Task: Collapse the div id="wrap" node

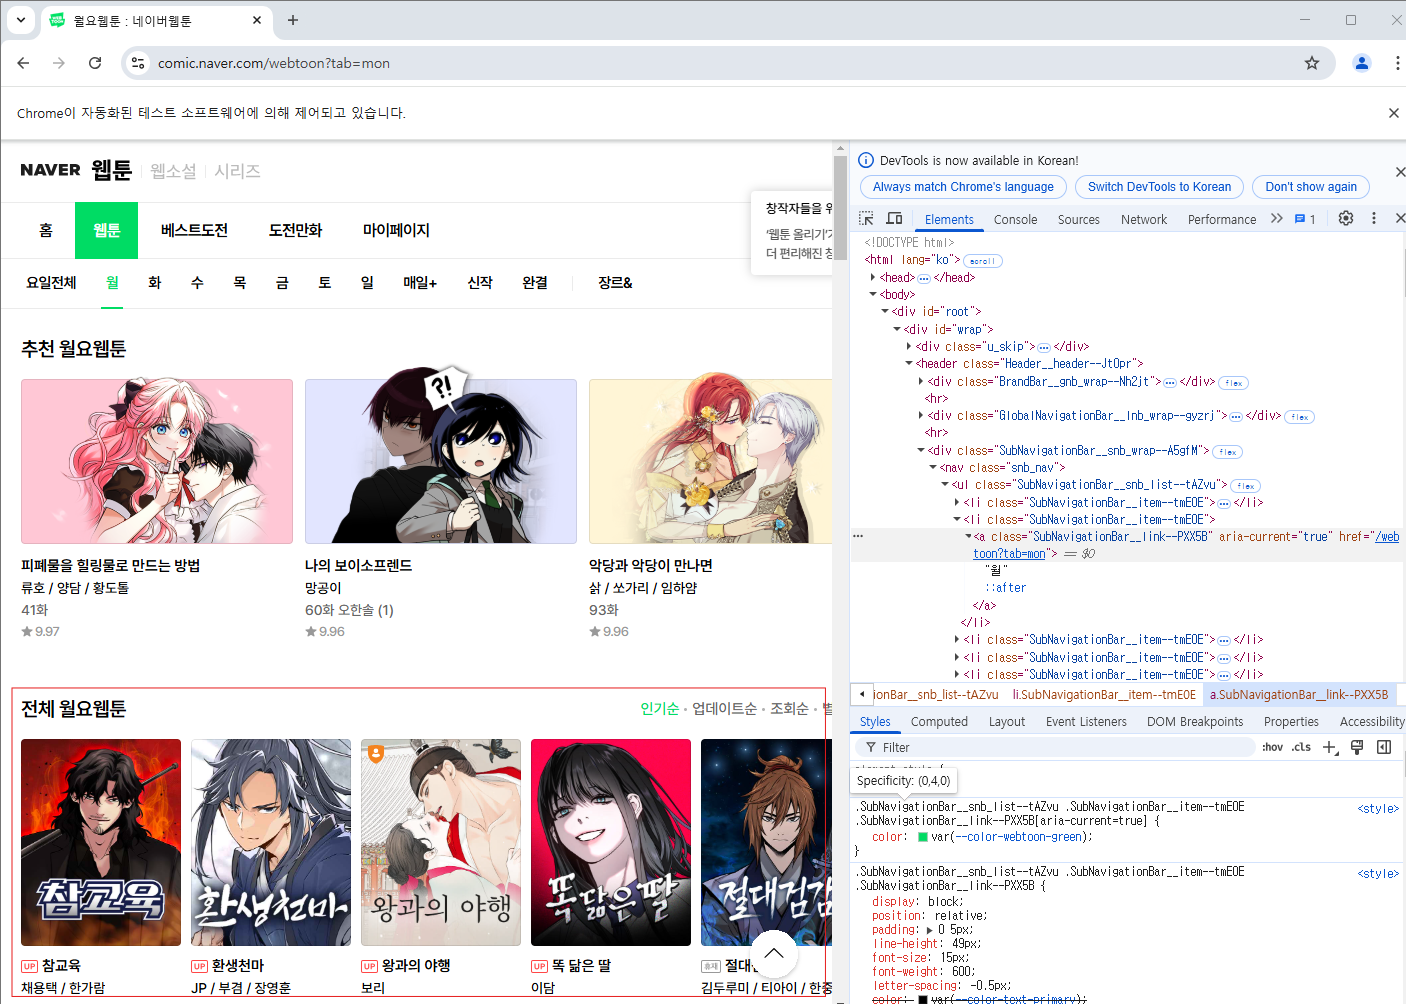Action: 897,329
